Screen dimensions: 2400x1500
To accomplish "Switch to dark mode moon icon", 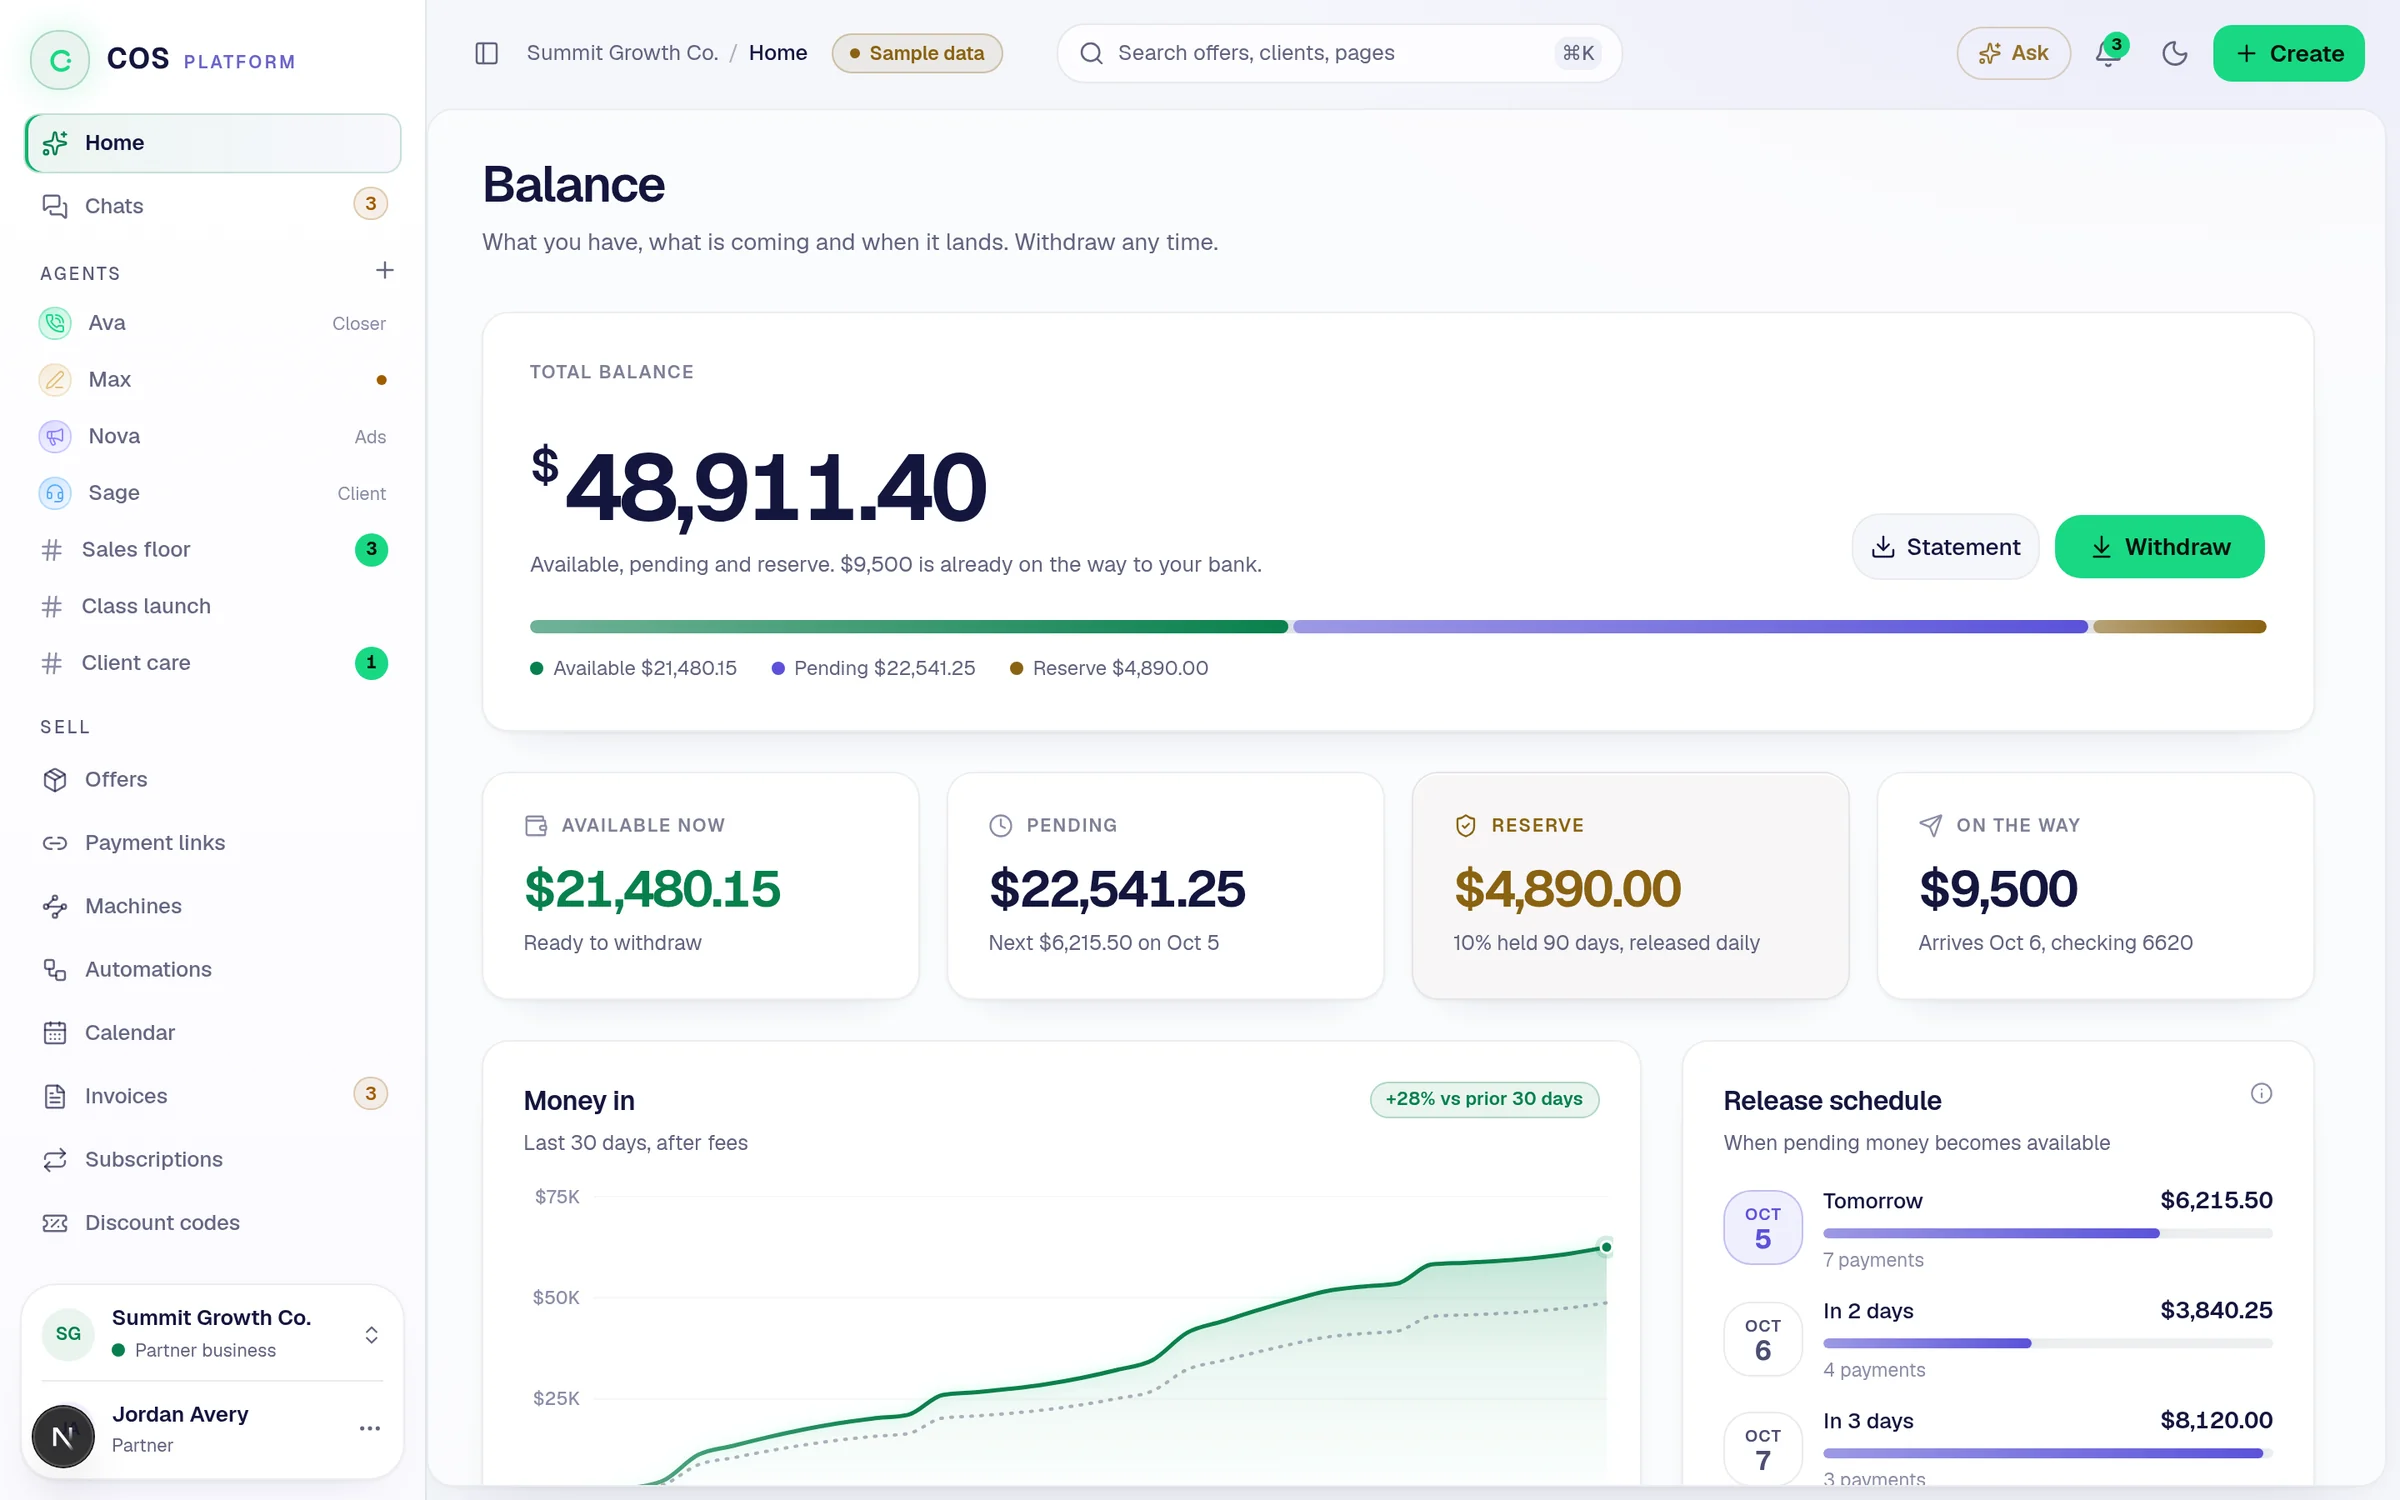I will (2174, 53).
